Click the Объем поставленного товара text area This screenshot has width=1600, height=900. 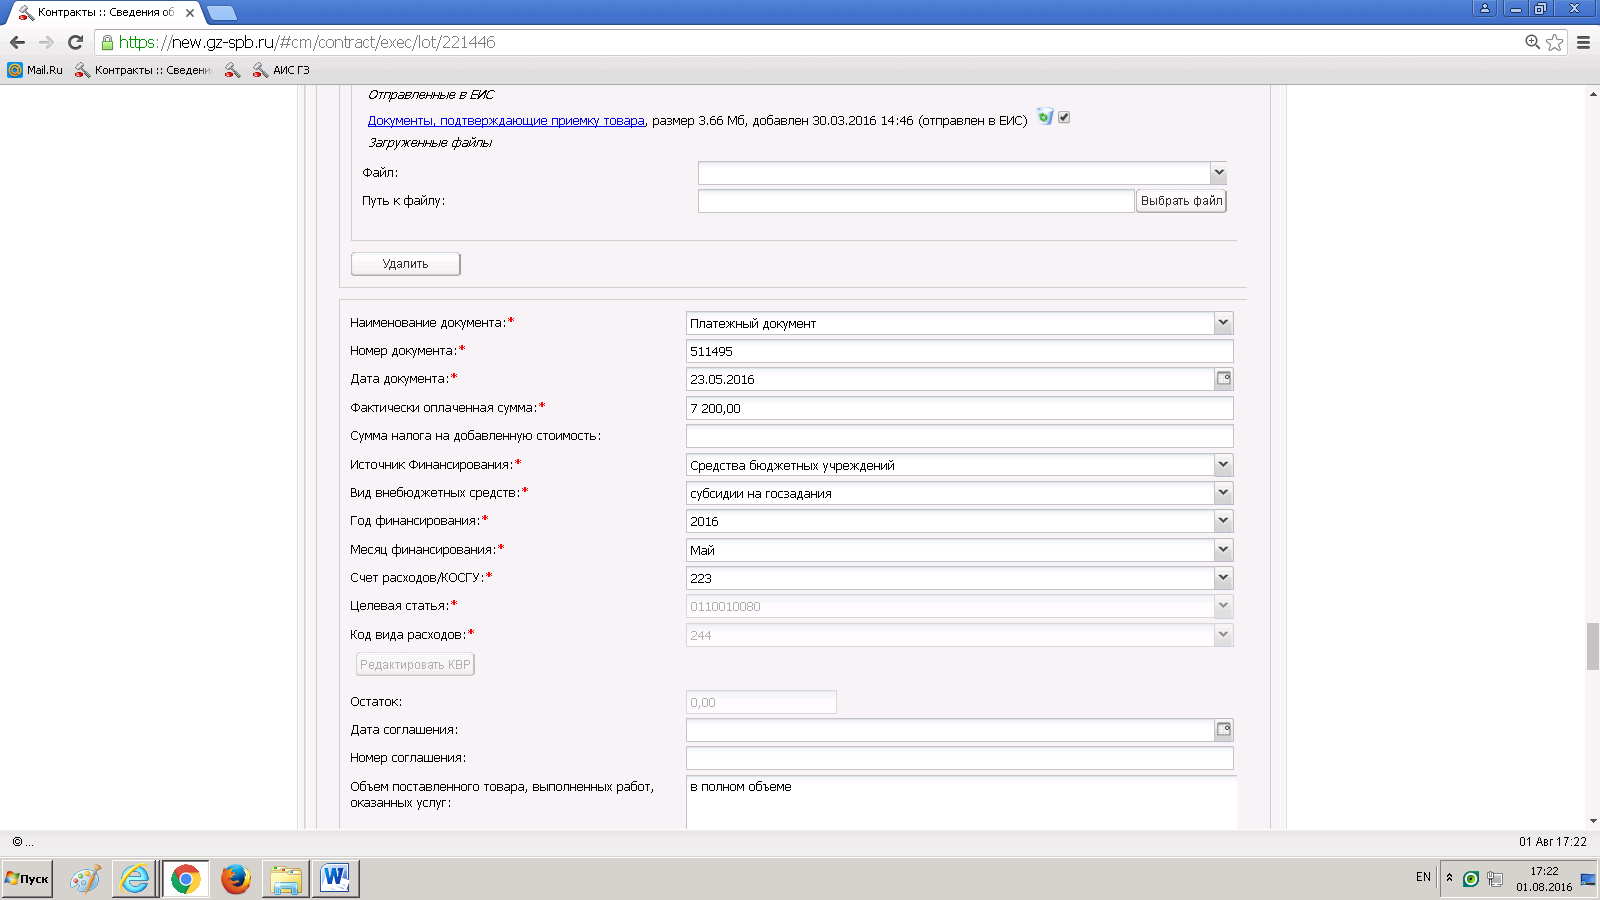pyautogui.click(x=961, y=803)
